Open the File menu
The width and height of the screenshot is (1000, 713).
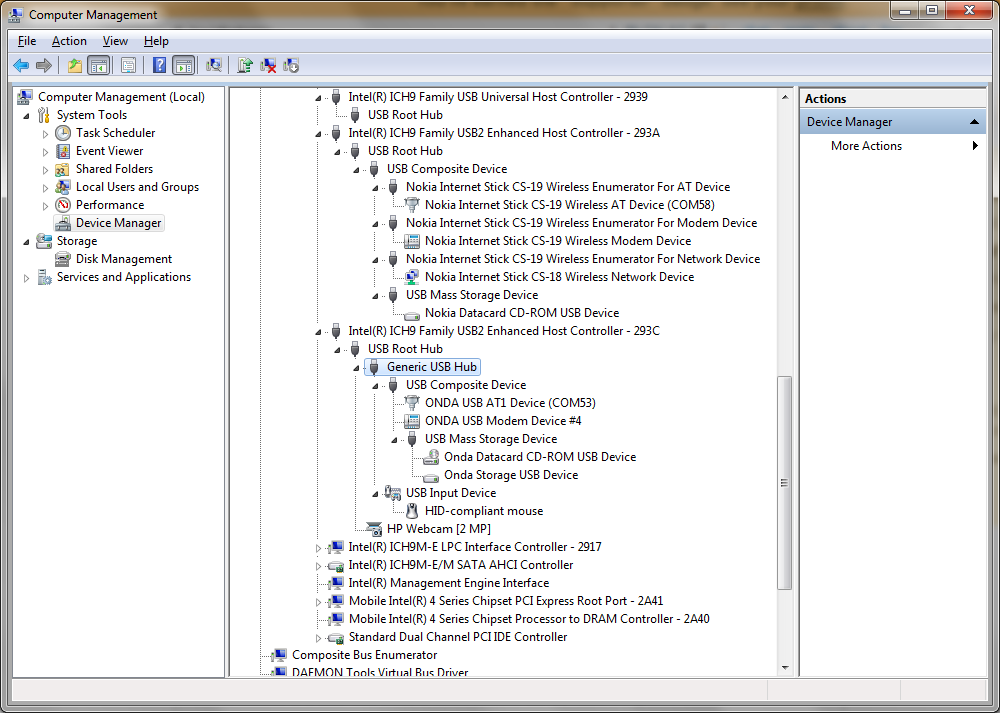[x=27, y=41]
